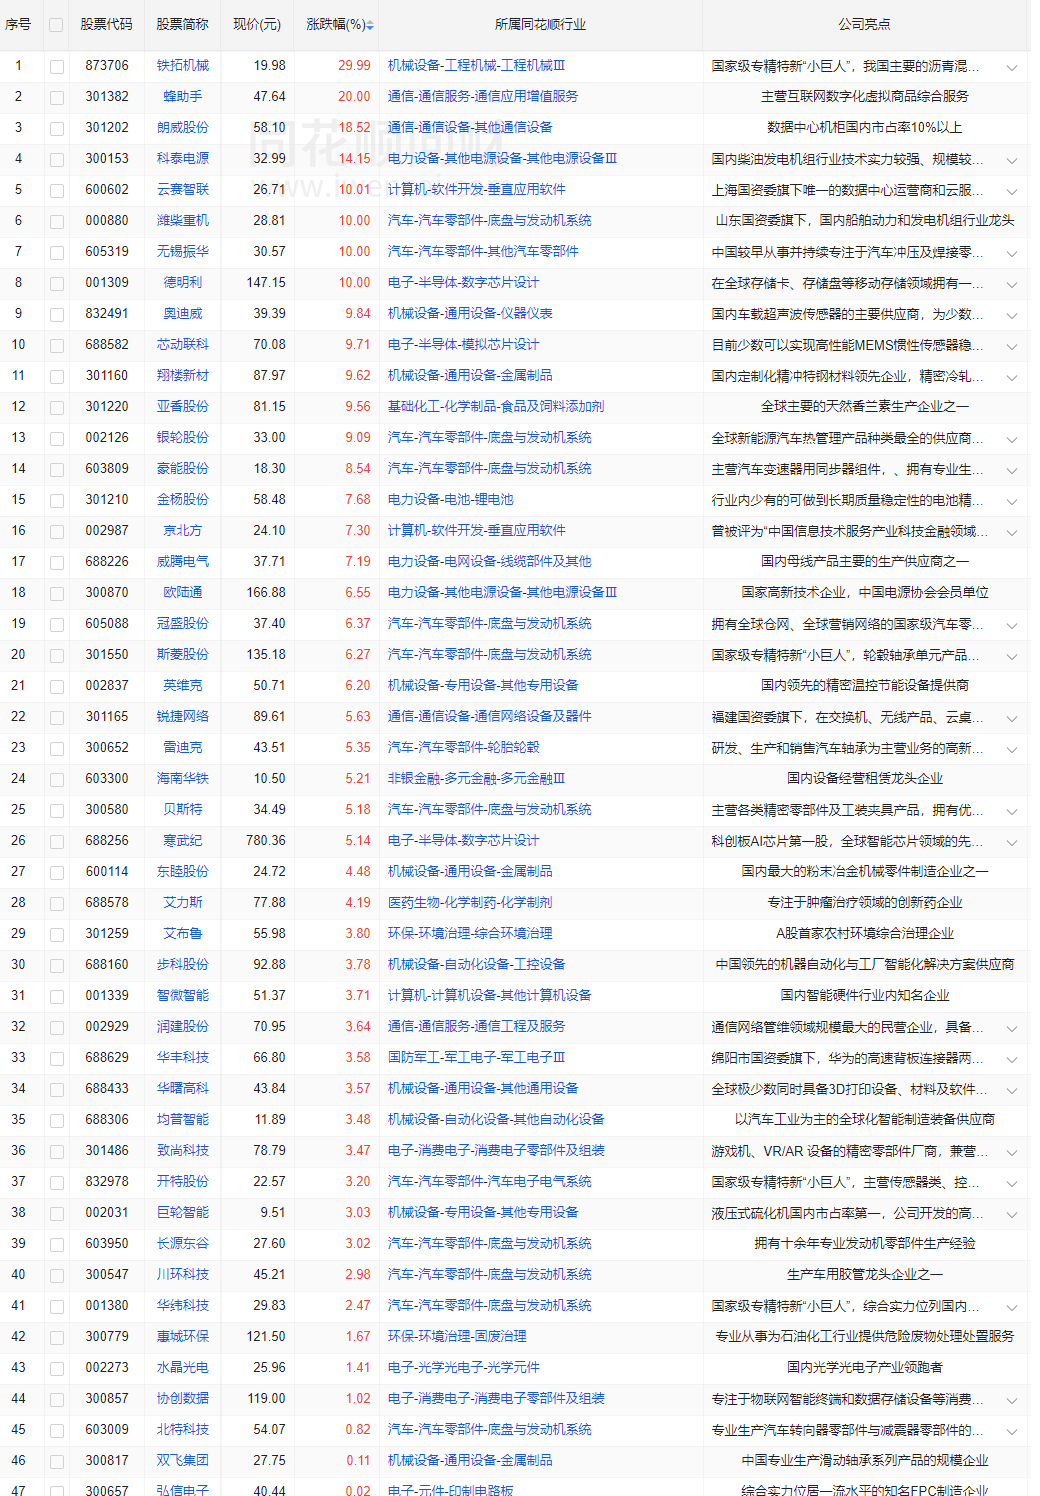Mark the checkbox next to 688582
The height and width of the screenshot is (1496, 1040).
coord(56,346)
